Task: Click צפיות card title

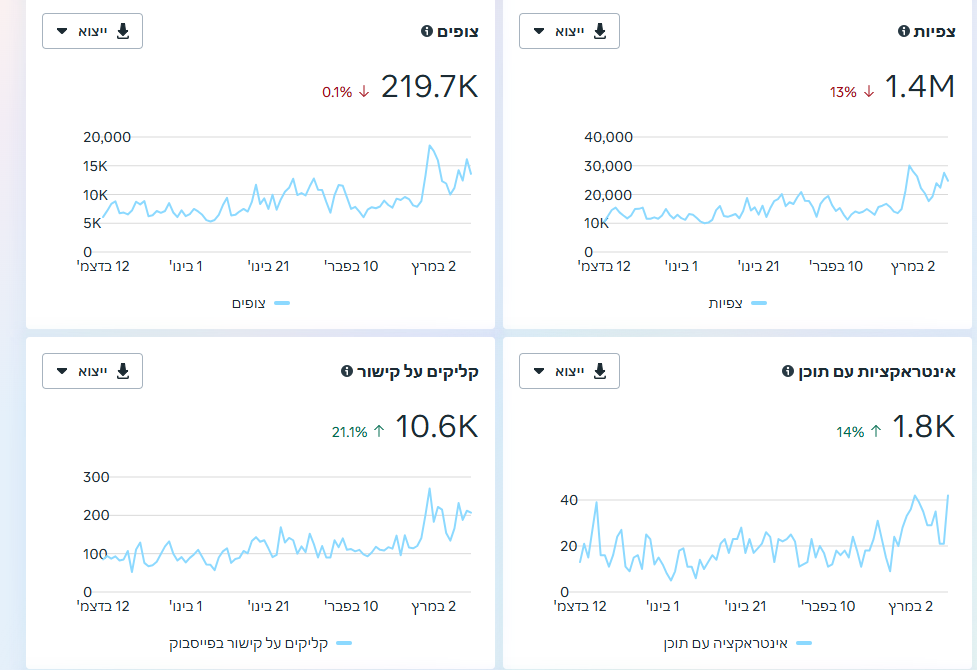Action: pos(935,31)
